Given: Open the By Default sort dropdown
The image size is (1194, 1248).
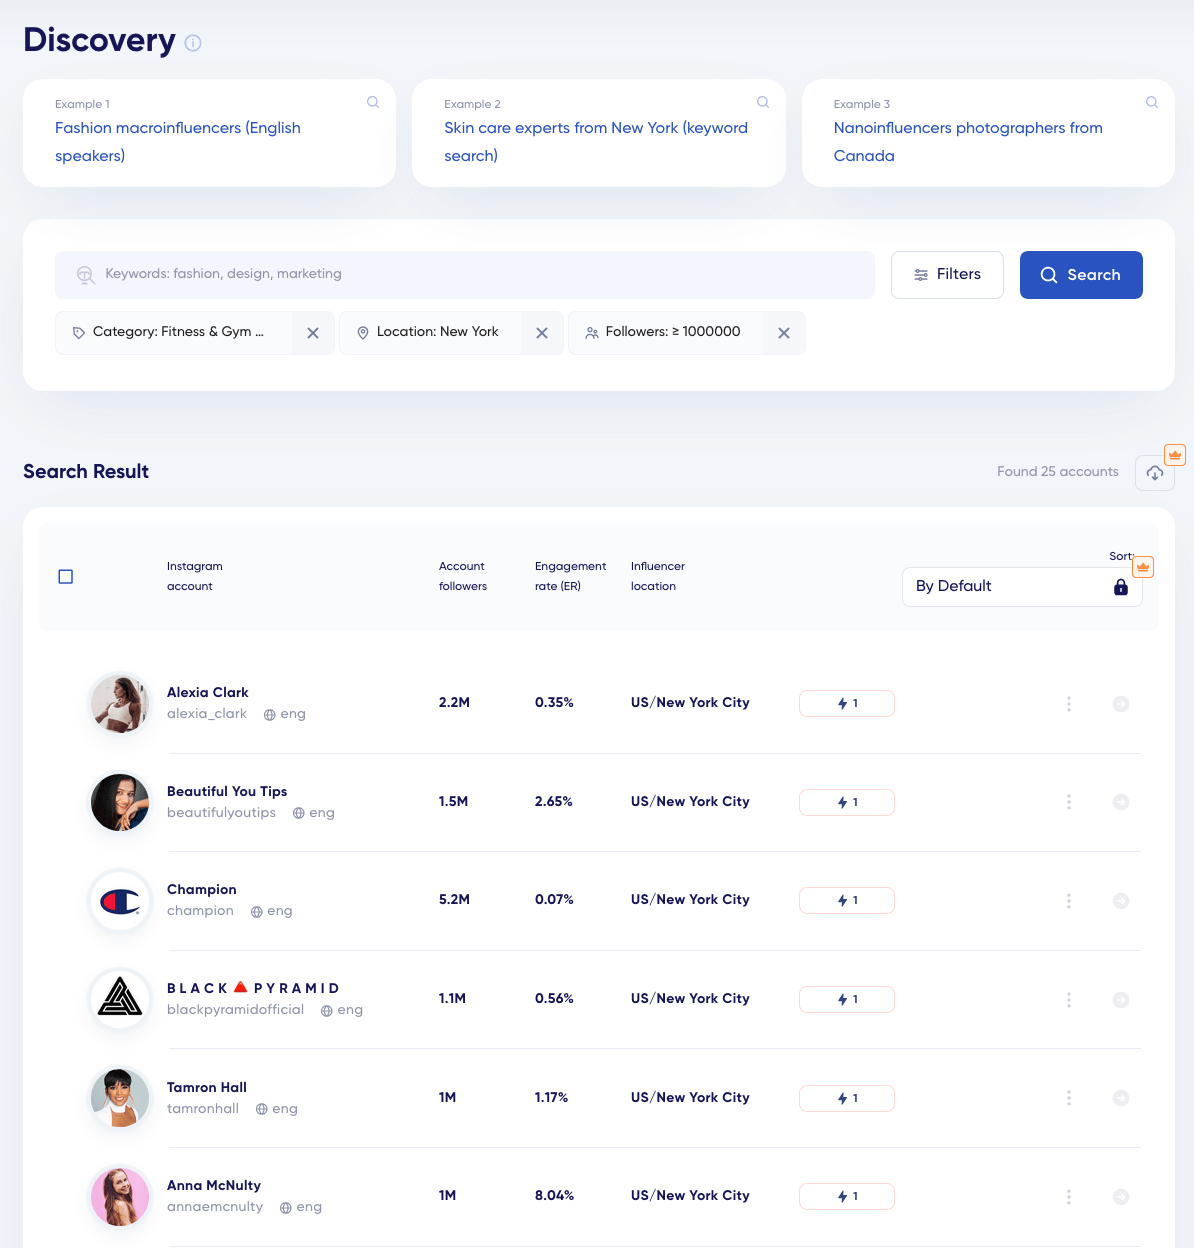Looking at the screenshot, I should 1000,586.
